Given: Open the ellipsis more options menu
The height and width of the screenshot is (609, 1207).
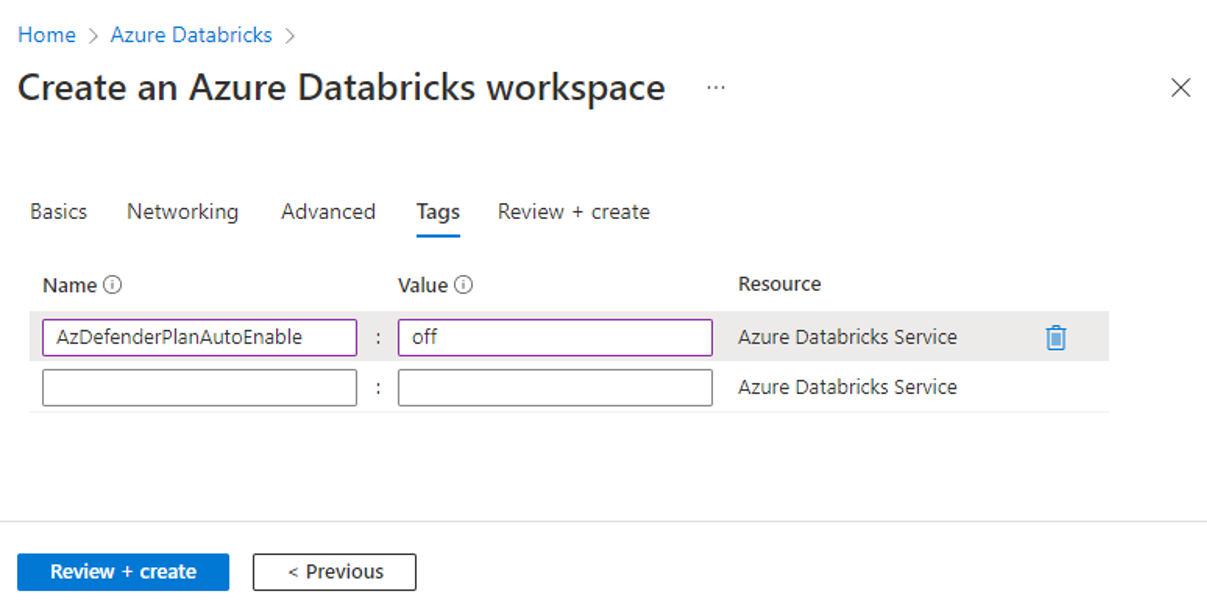Looking at the screenshot, I should click(715, 87).
